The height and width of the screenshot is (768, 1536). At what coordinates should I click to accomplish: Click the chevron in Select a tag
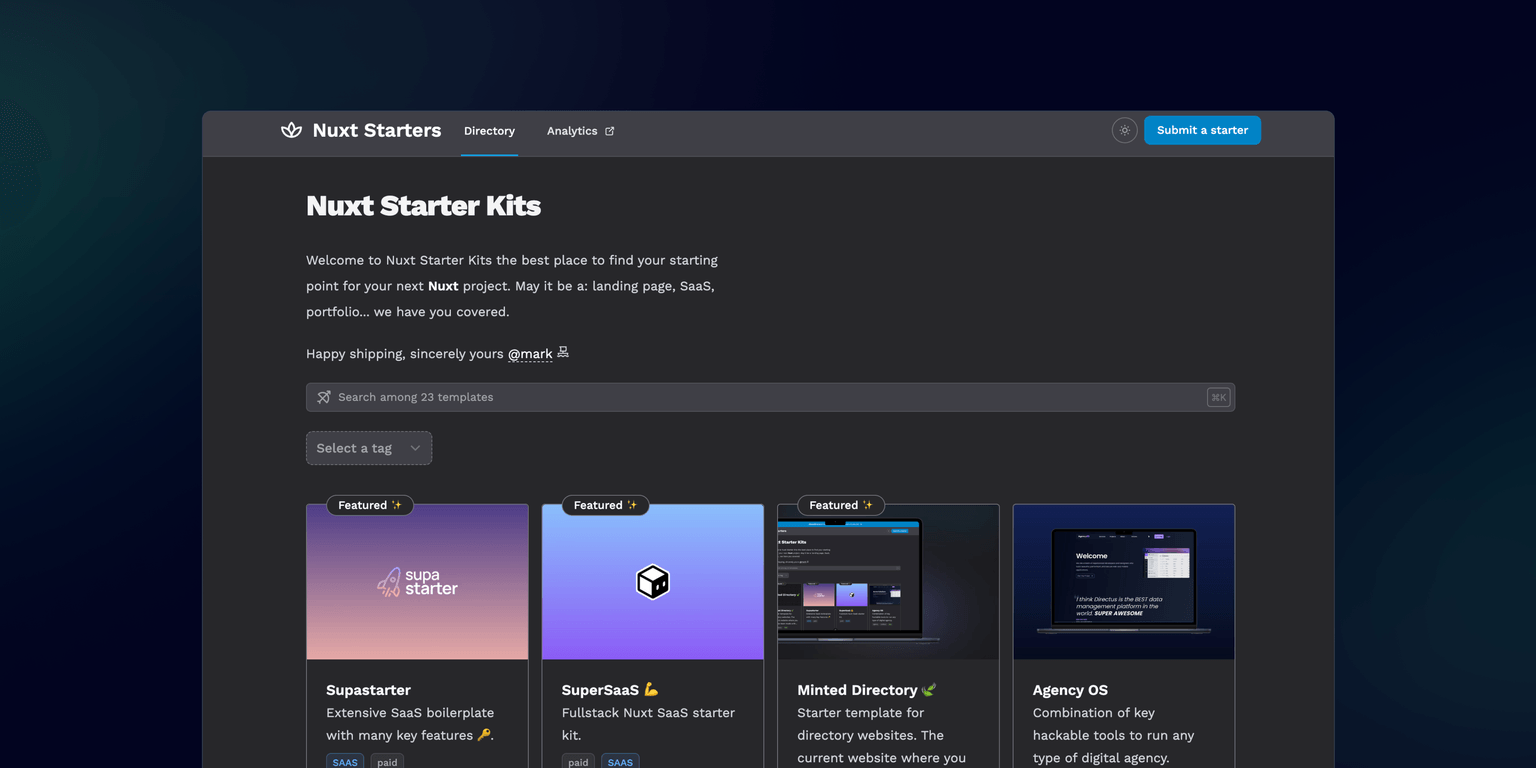tap(415, 448)
